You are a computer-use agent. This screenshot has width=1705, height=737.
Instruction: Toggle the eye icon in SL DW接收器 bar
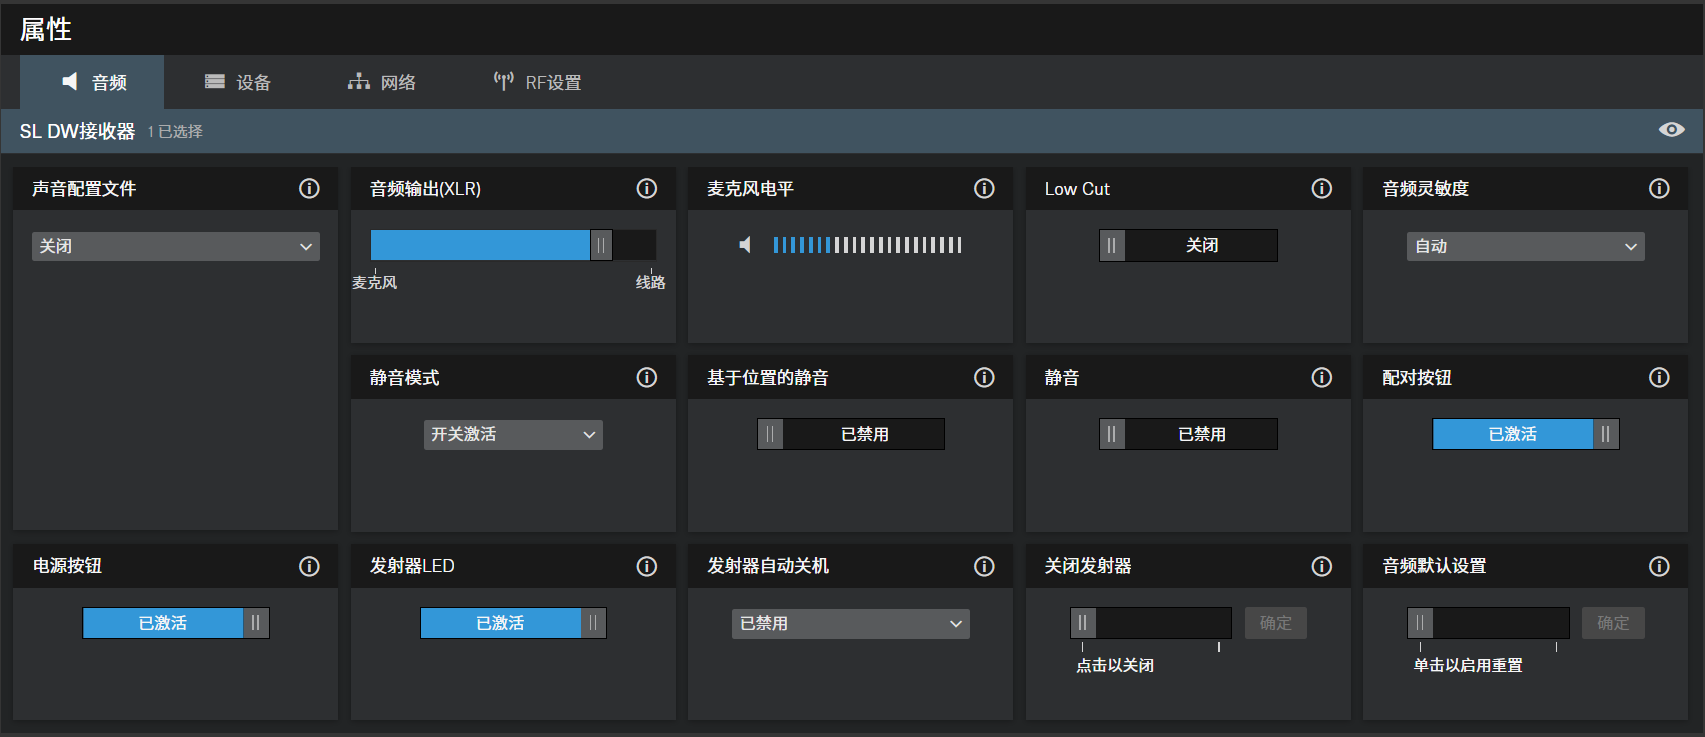tap(1671, 130)
